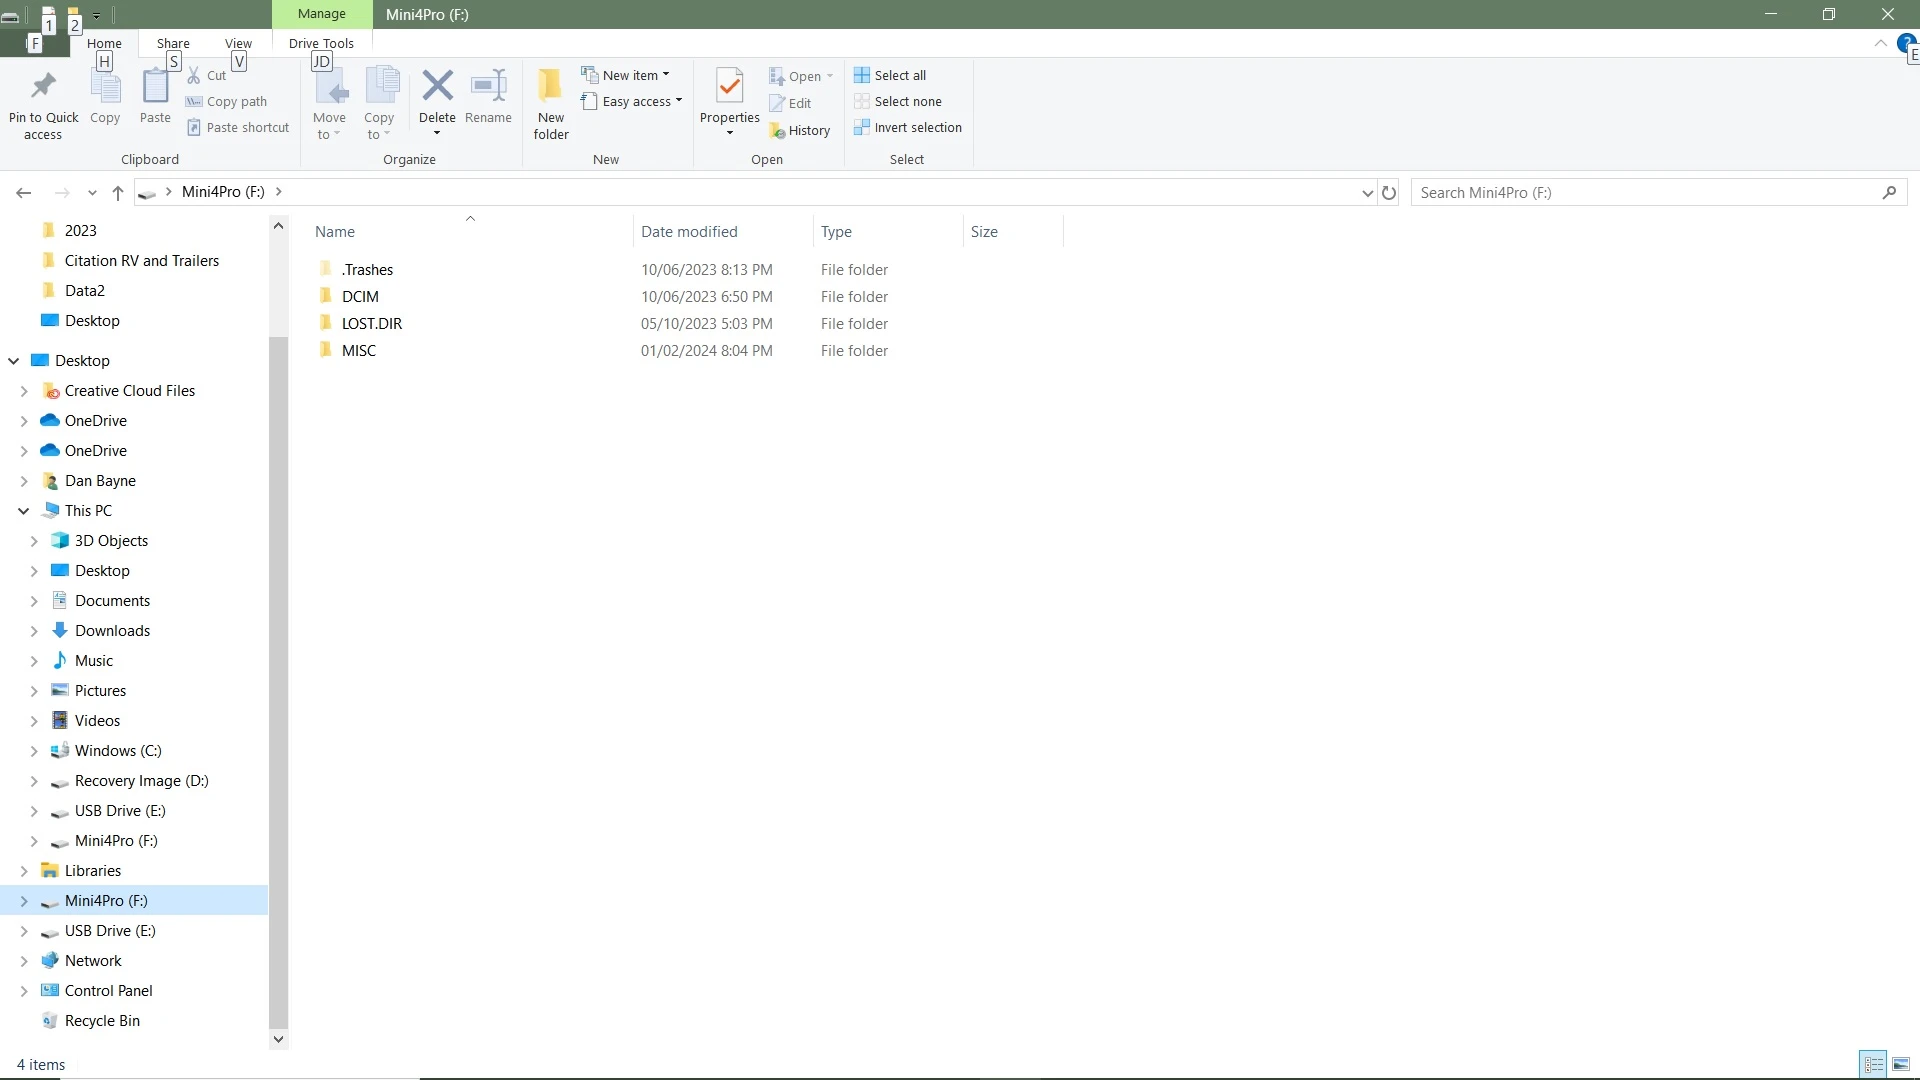Screen dimensions: 1920x1080
Task: Click Pin to Quick access icon
Action: pyautogui.click(x=43, y=88)
